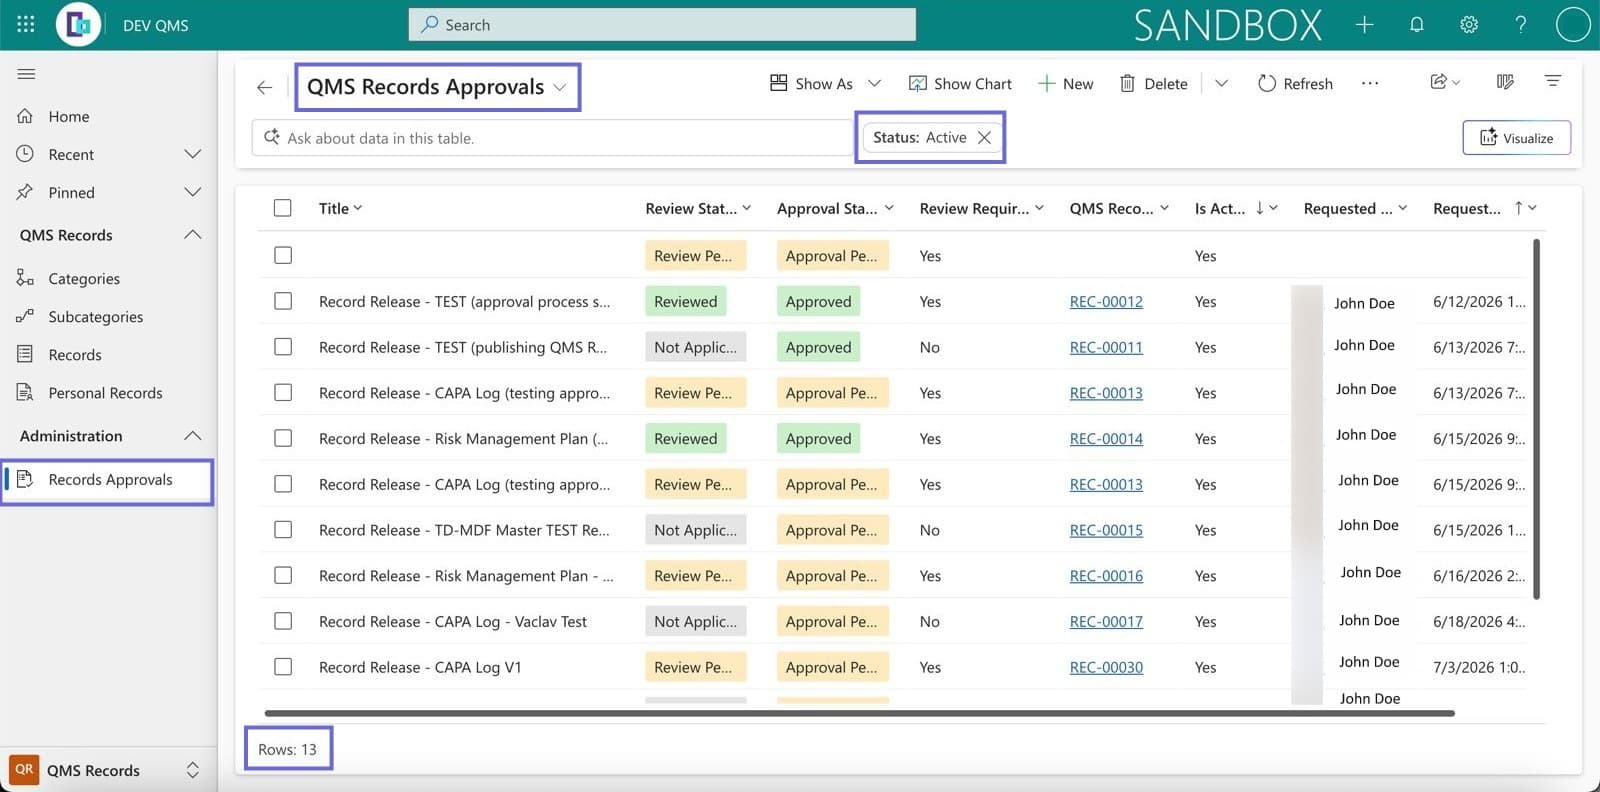This screenshot has width=1600, height=792.
Task: Refresh the records list
Action: click(1295, 84)
